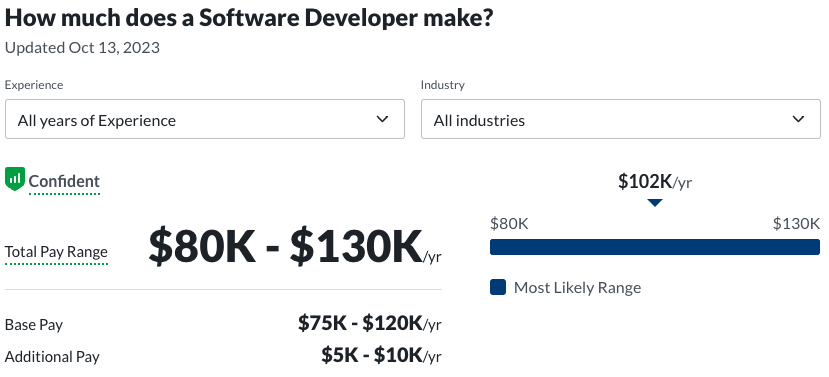
Task: Click the dotted-underlined Confident label
Action: pos(64,181)
